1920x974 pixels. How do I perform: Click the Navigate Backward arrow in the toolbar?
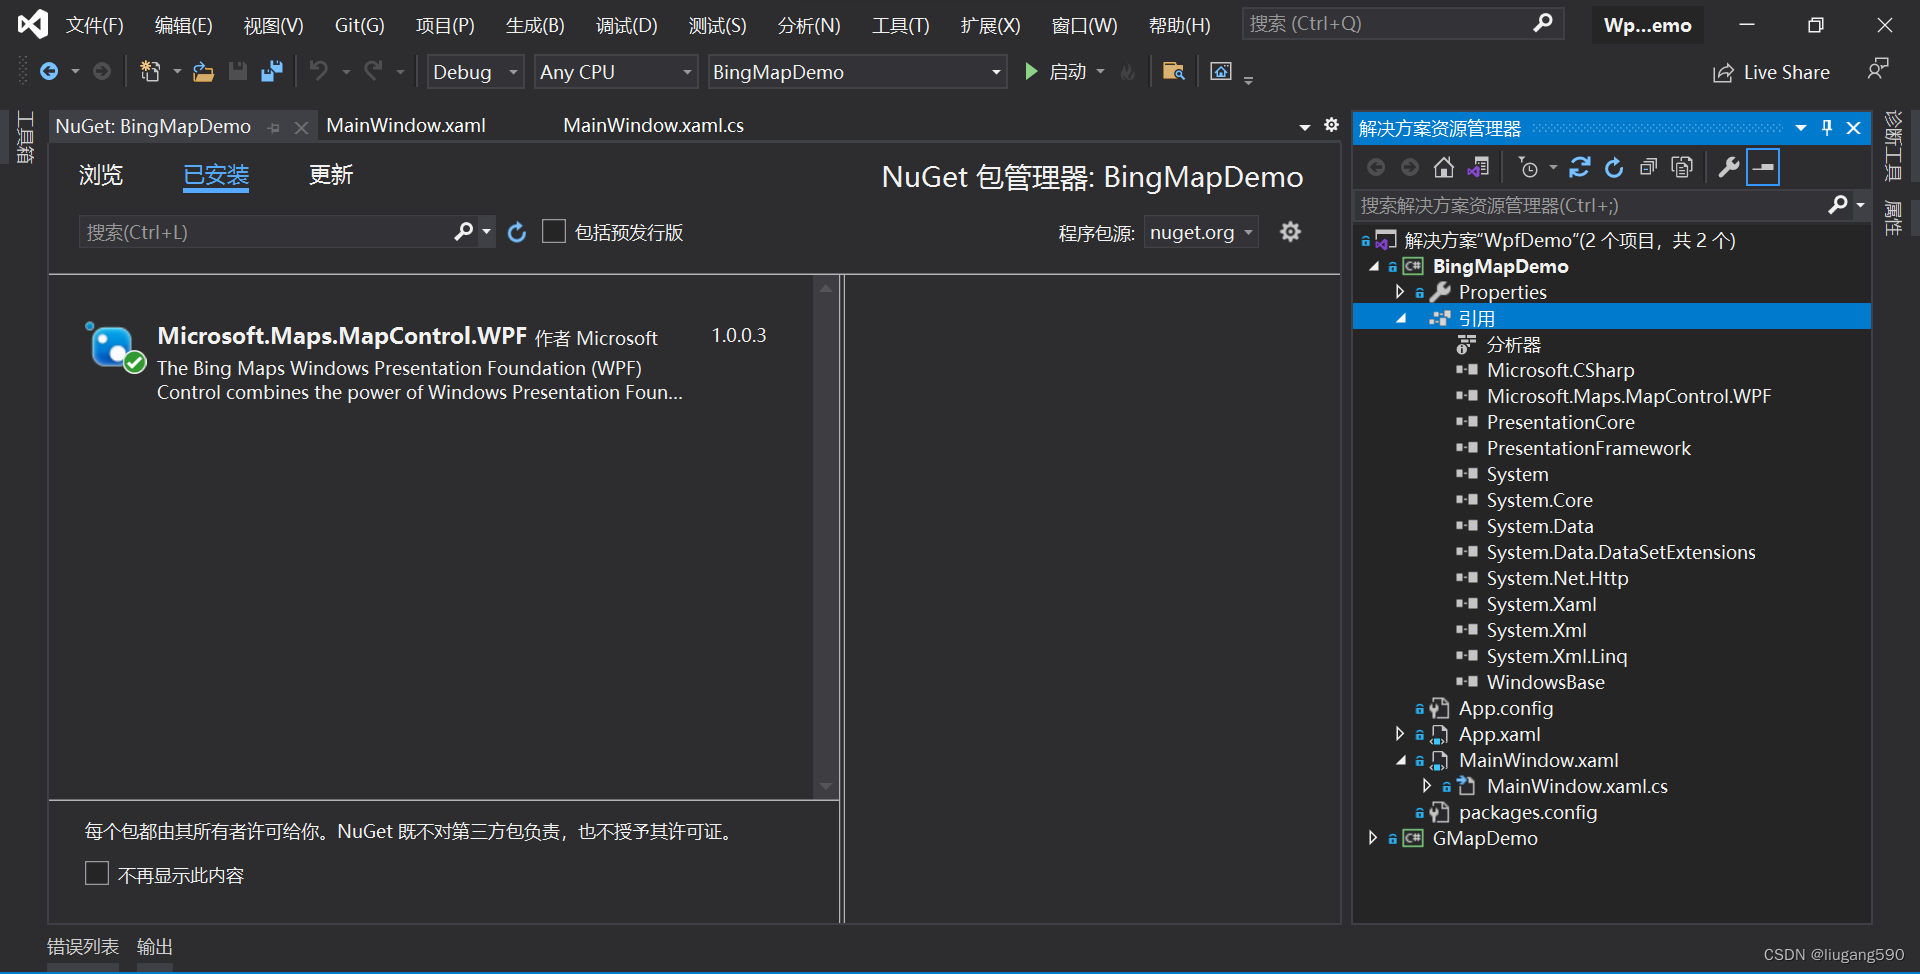point(48,71)
